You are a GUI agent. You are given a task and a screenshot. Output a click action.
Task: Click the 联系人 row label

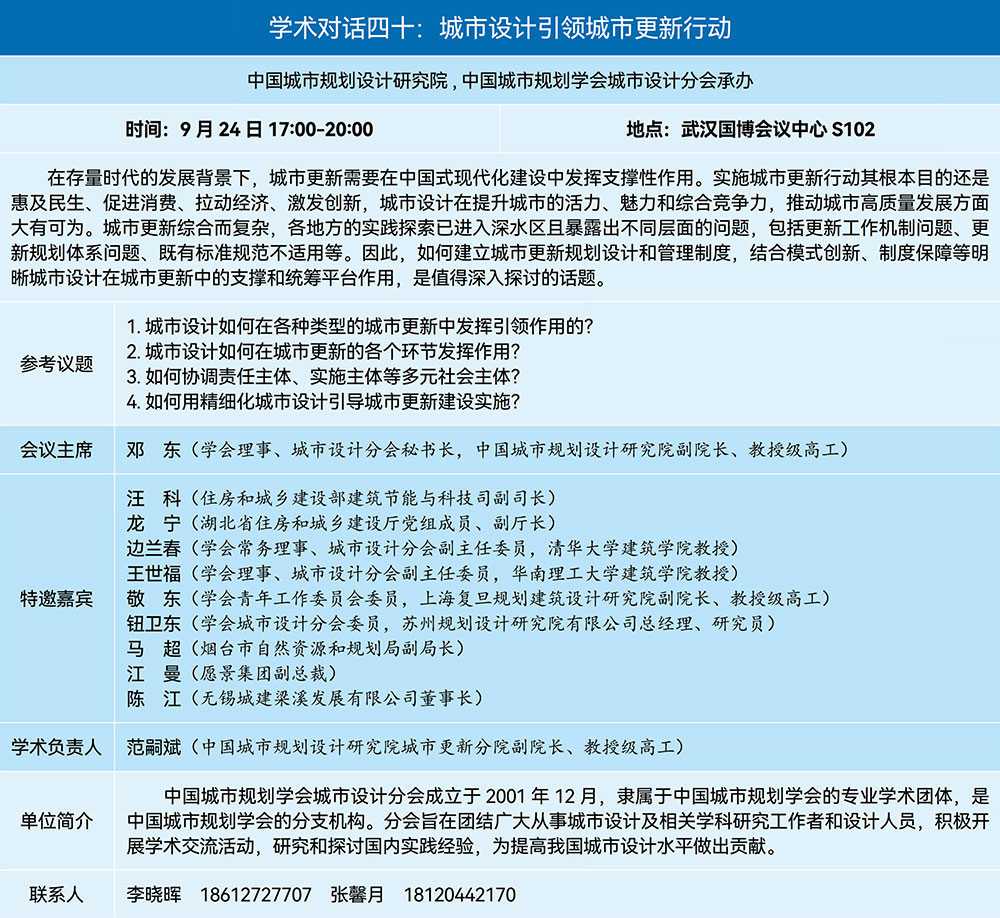(x=57, y=894)
